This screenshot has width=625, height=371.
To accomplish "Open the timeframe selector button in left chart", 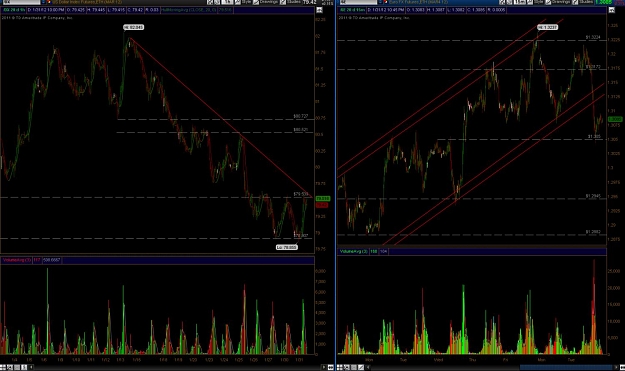I will pyautogui.click(x=227, y=2).
